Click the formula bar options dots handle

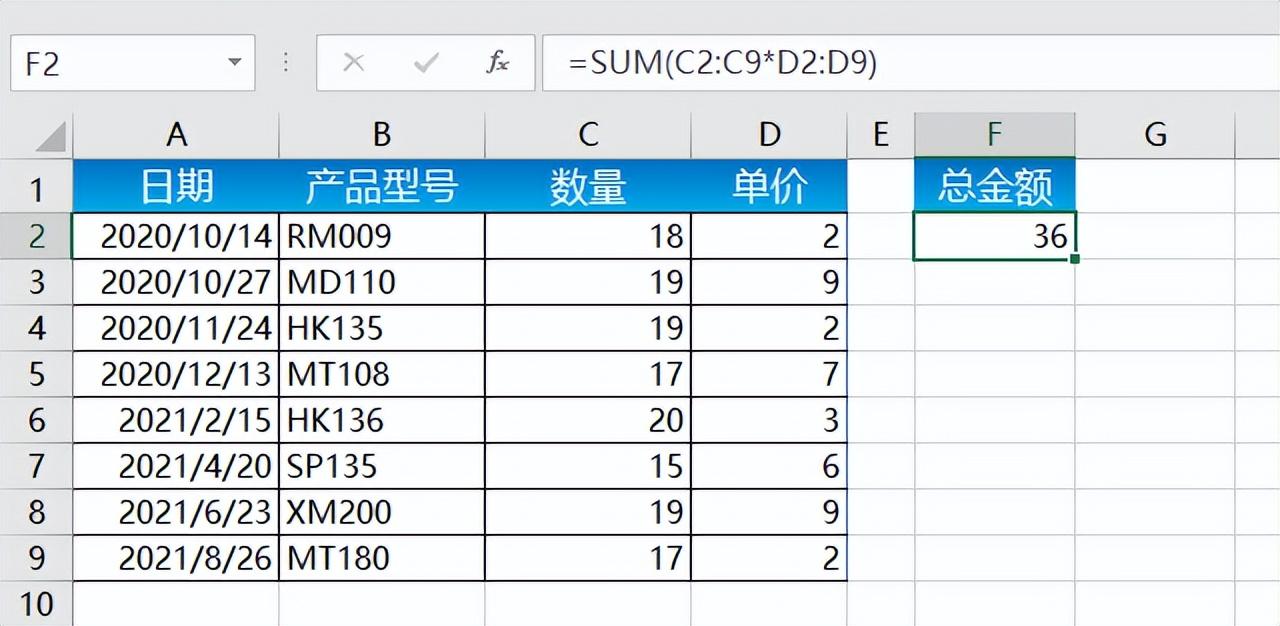point(286,63)
